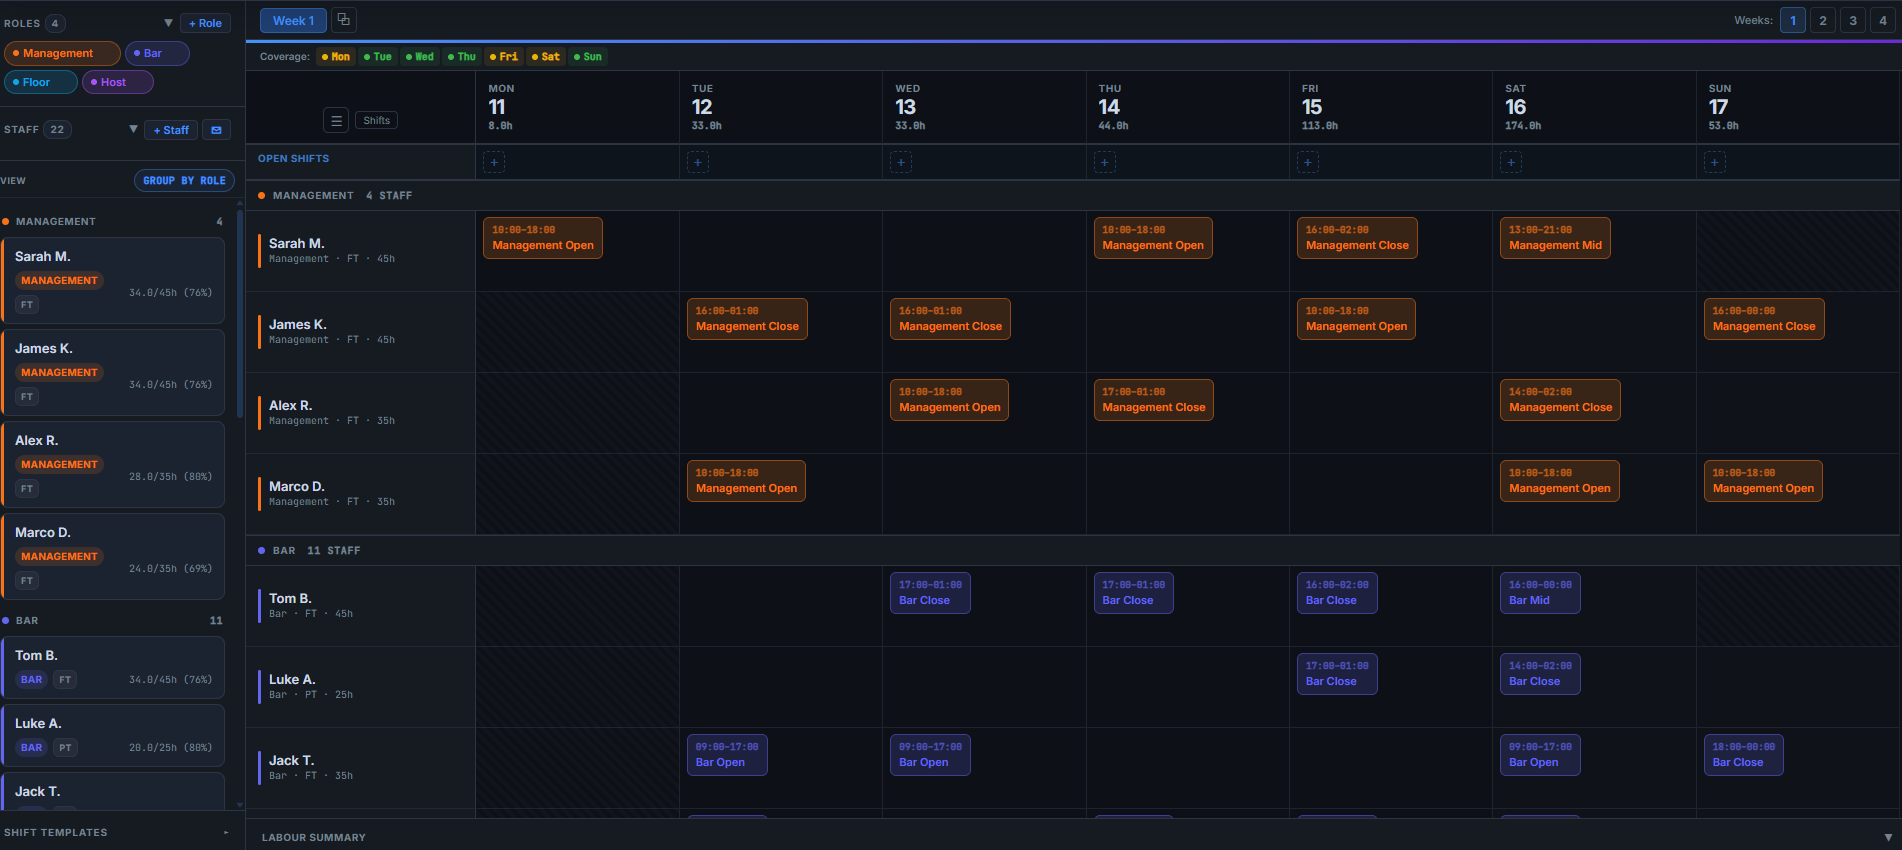Collapse the Roles section arrow
1902x850 pixels.
point(168,23)
